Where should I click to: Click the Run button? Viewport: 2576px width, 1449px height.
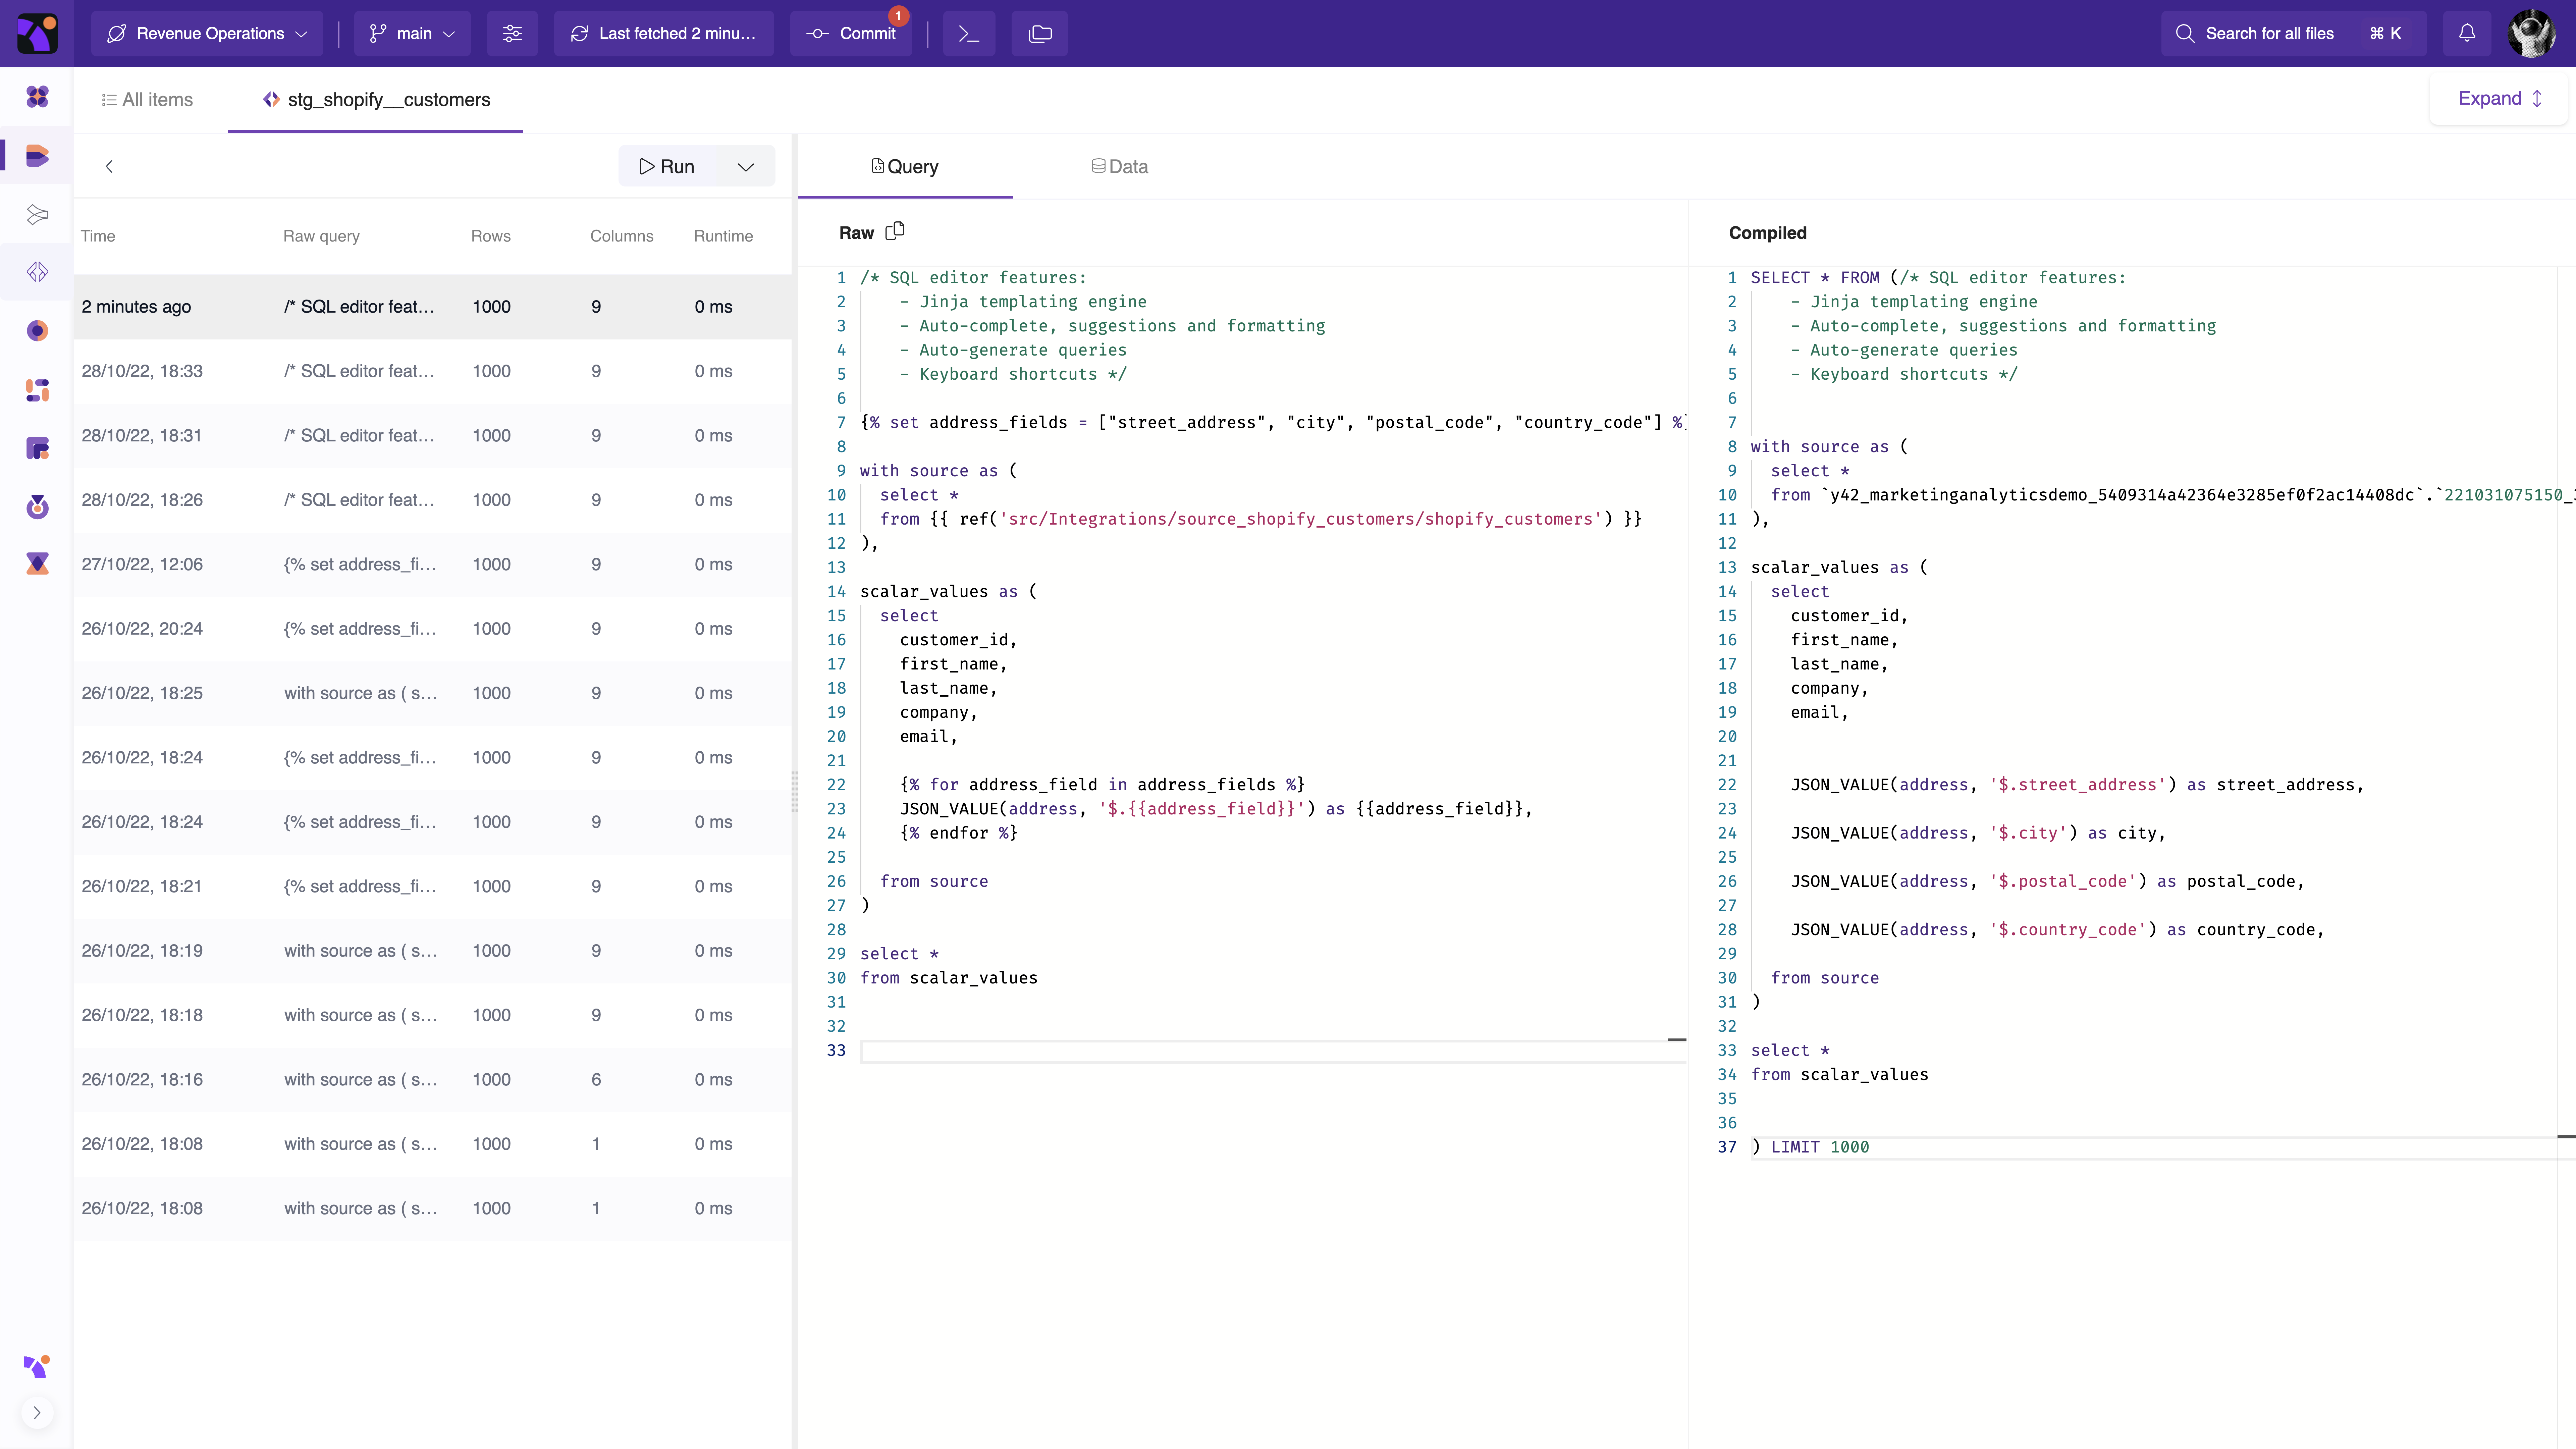[x=667, y=166]
